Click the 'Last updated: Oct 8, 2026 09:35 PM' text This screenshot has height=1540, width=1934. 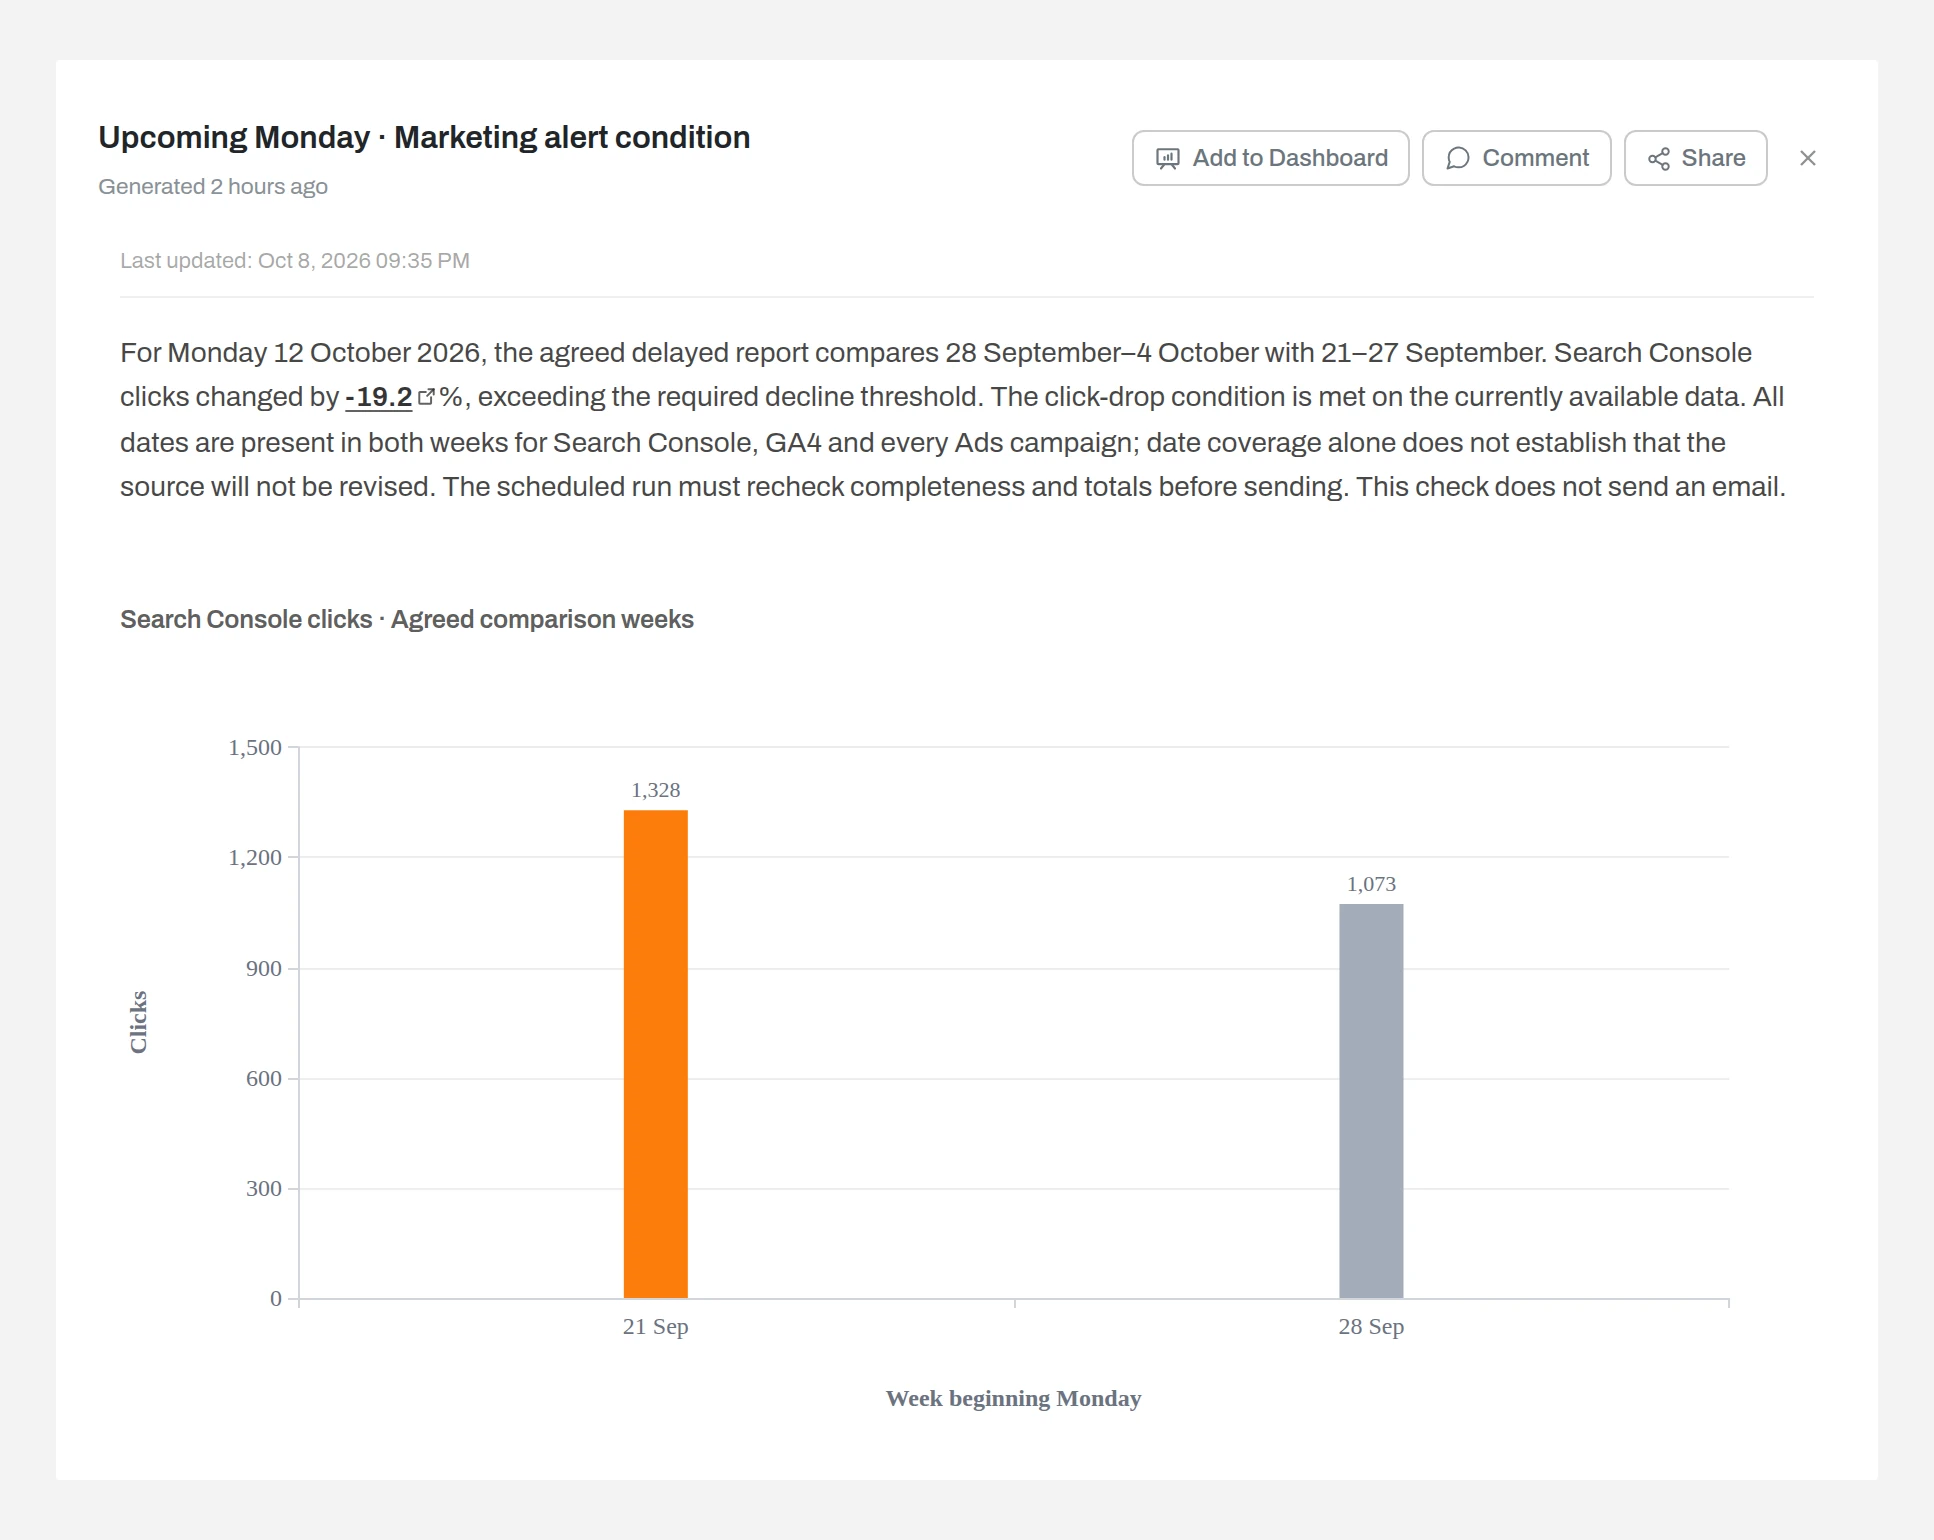tap(295, 261)
